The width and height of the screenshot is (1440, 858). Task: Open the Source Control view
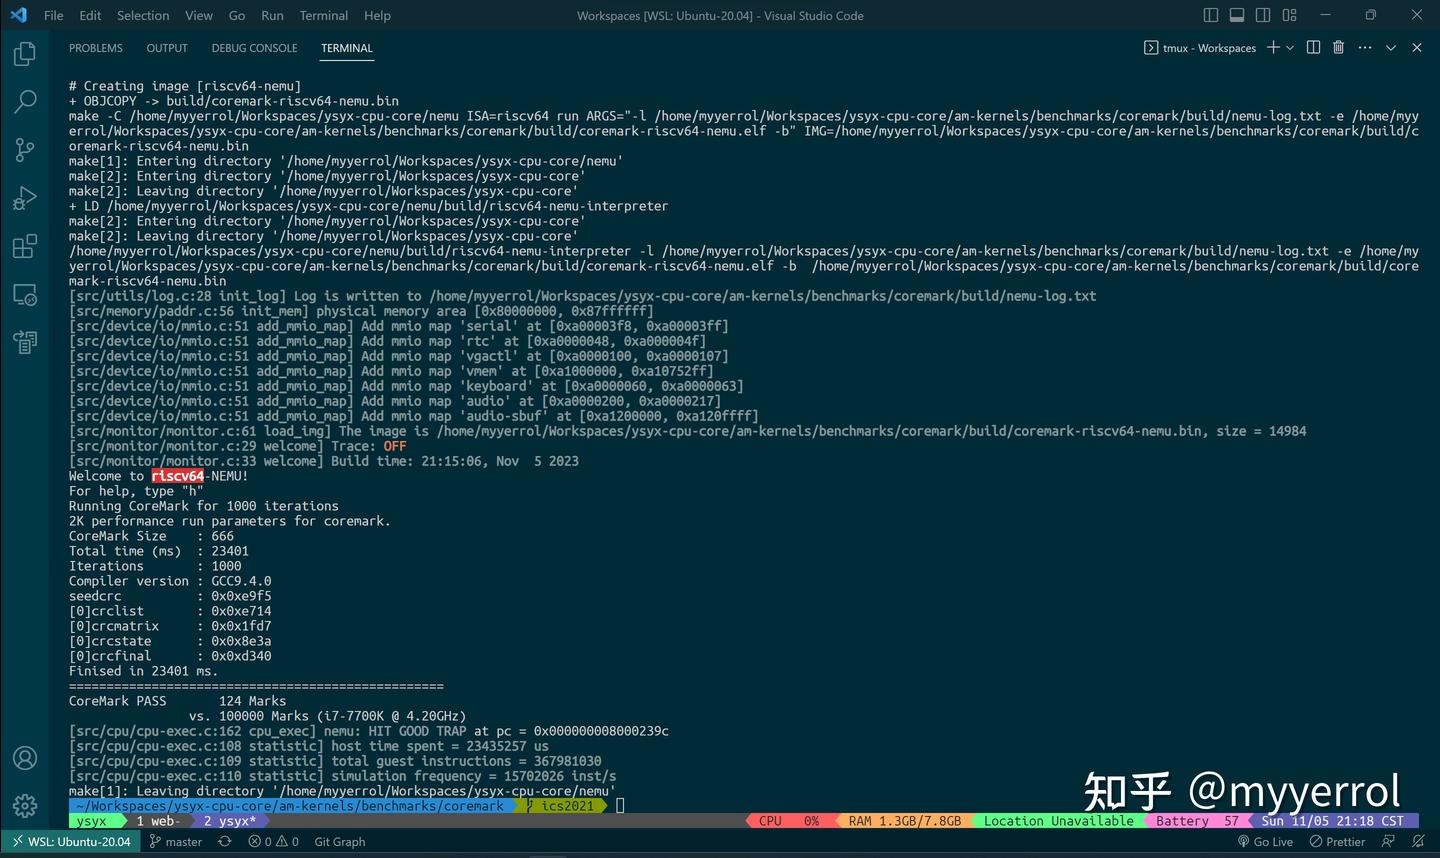(x=25, y=150)
